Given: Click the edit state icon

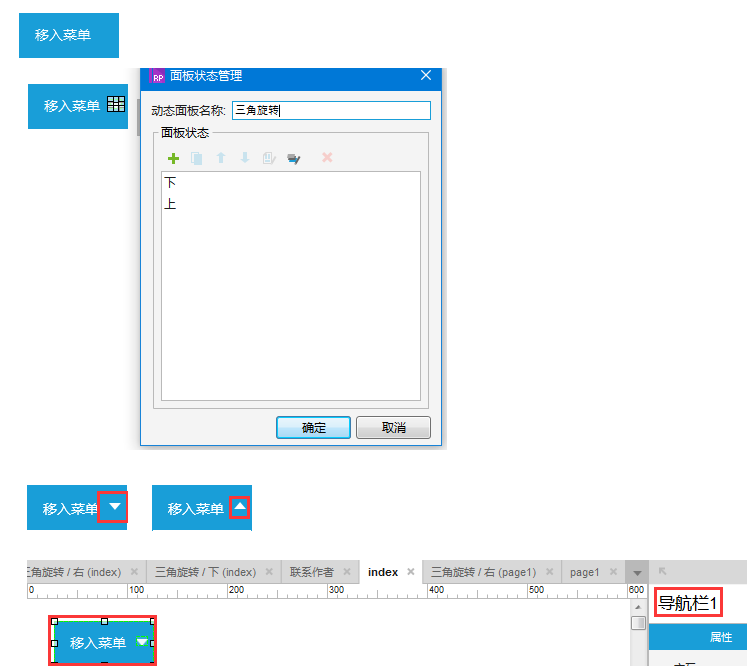Looking at the screenshot, I should pos(269,158).
